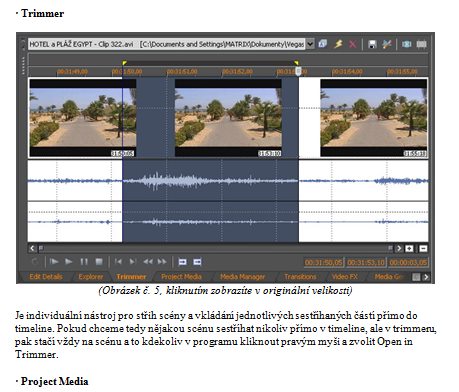Click the horizontal timeline scrollbar track
The width and height of the screenshot is (459, 392).
[x=215, y=248]
